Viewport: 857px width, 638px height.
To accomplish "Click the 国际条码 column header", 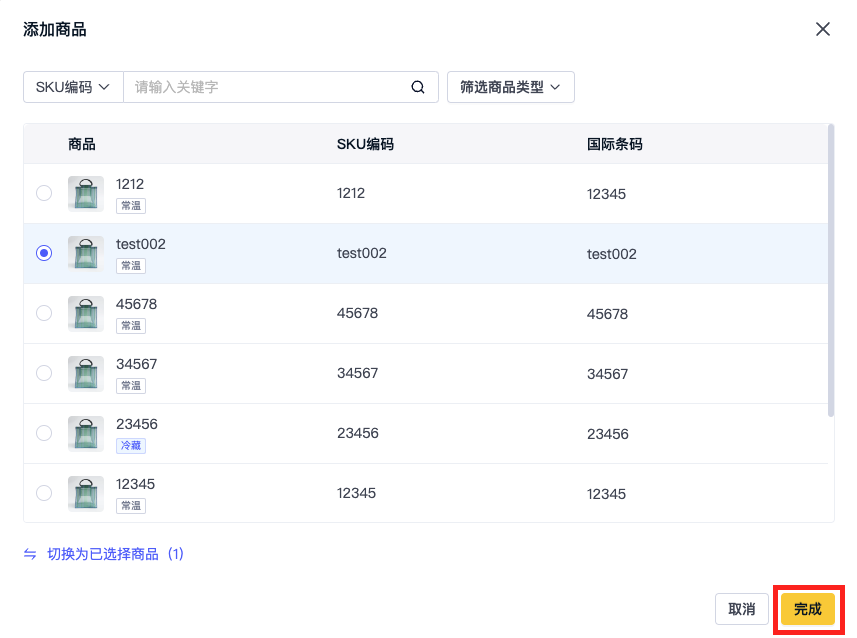I will 614,144.
